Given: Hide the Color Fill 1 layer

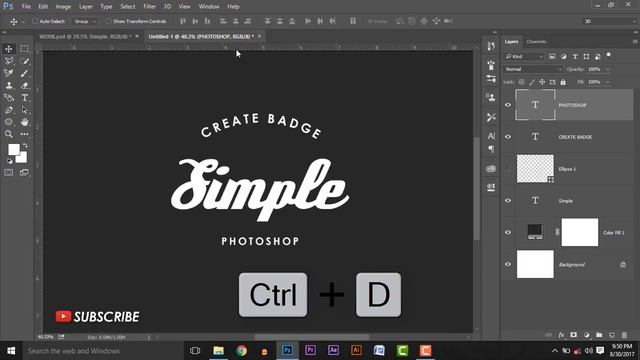Looking at the screenshot, I should (x=508, y=232).
